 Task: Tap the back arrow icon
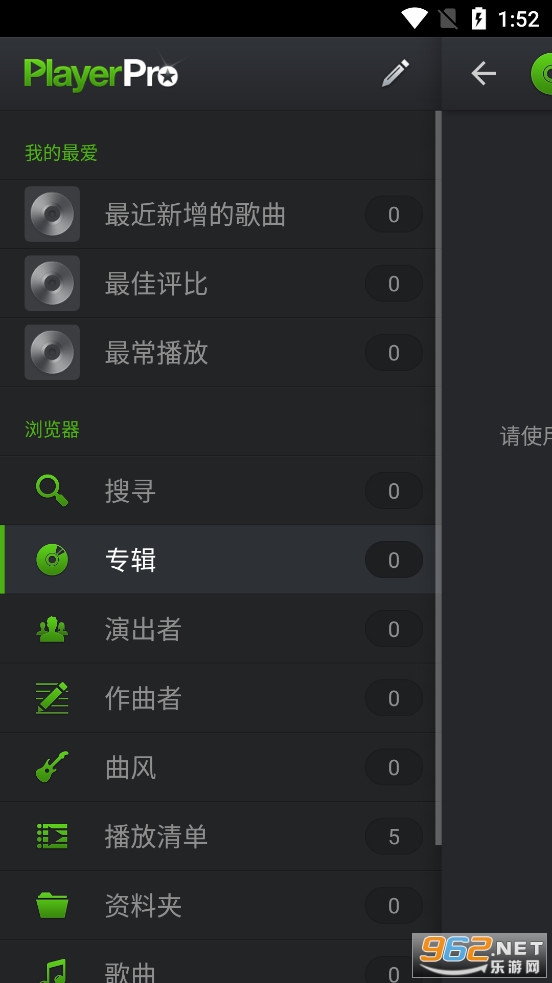coord(483,73)
